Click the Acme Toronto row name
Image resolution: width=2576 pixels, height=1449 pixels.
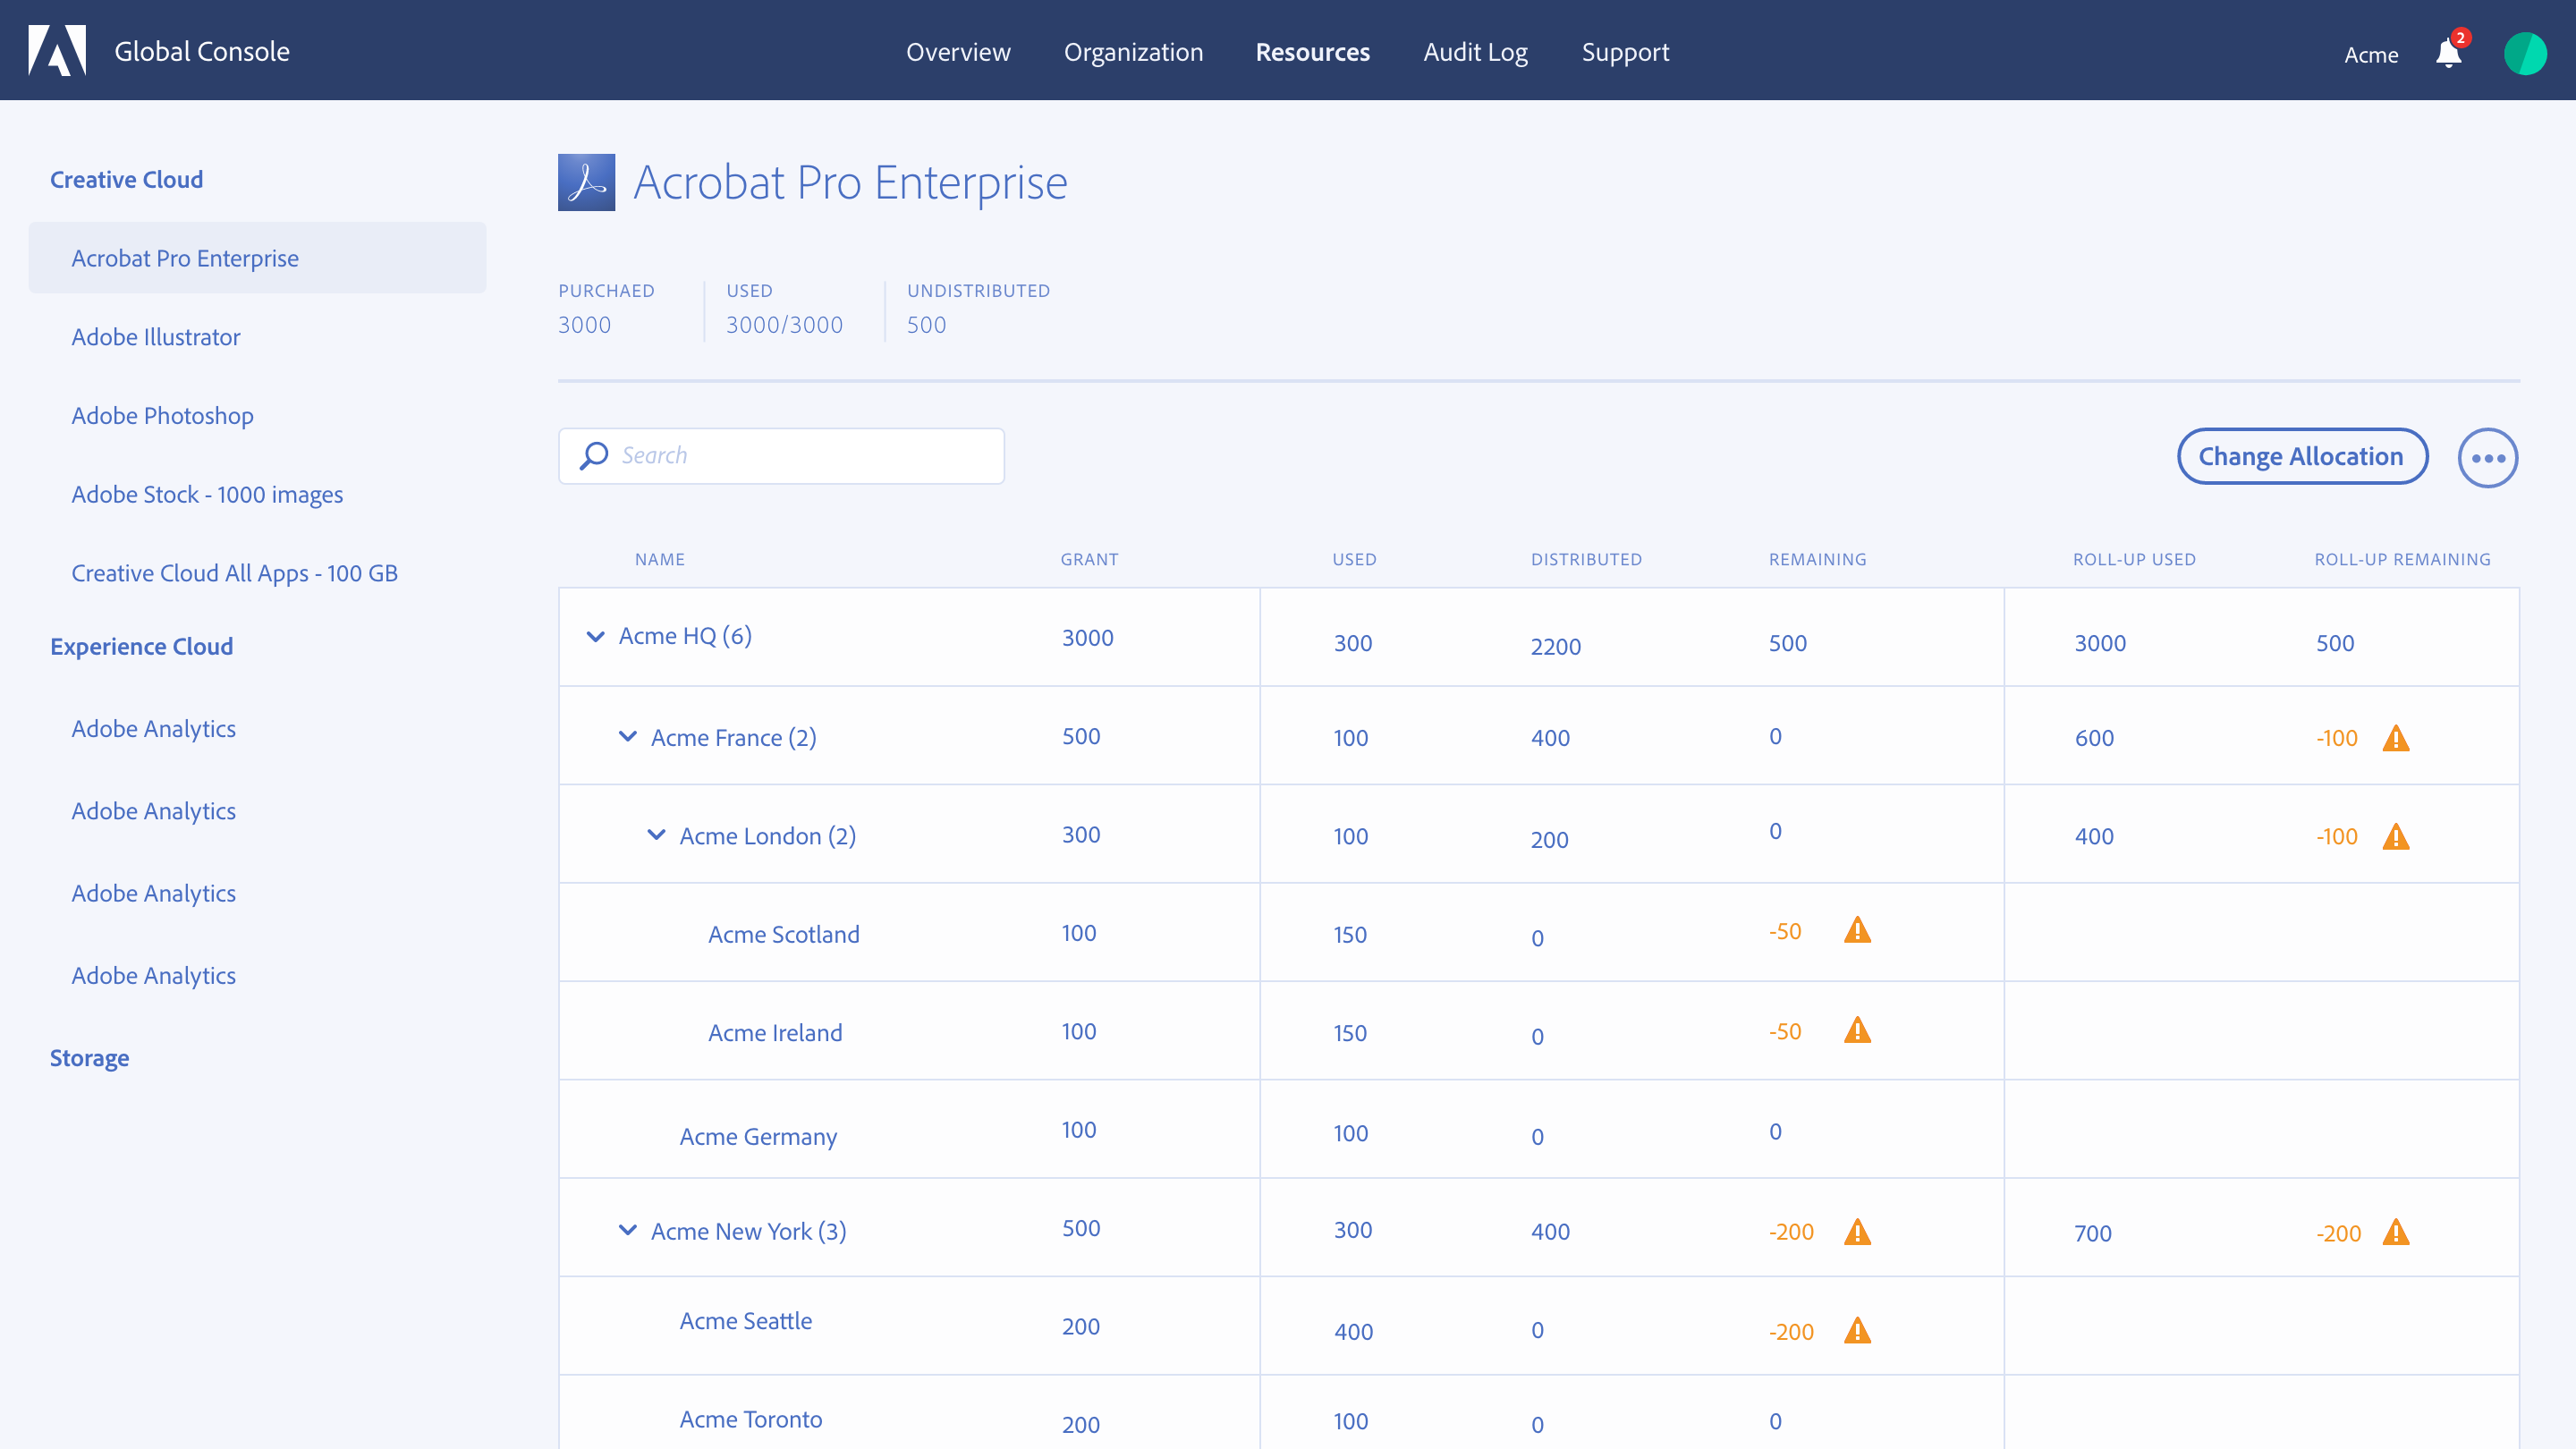coord(751,1419)
